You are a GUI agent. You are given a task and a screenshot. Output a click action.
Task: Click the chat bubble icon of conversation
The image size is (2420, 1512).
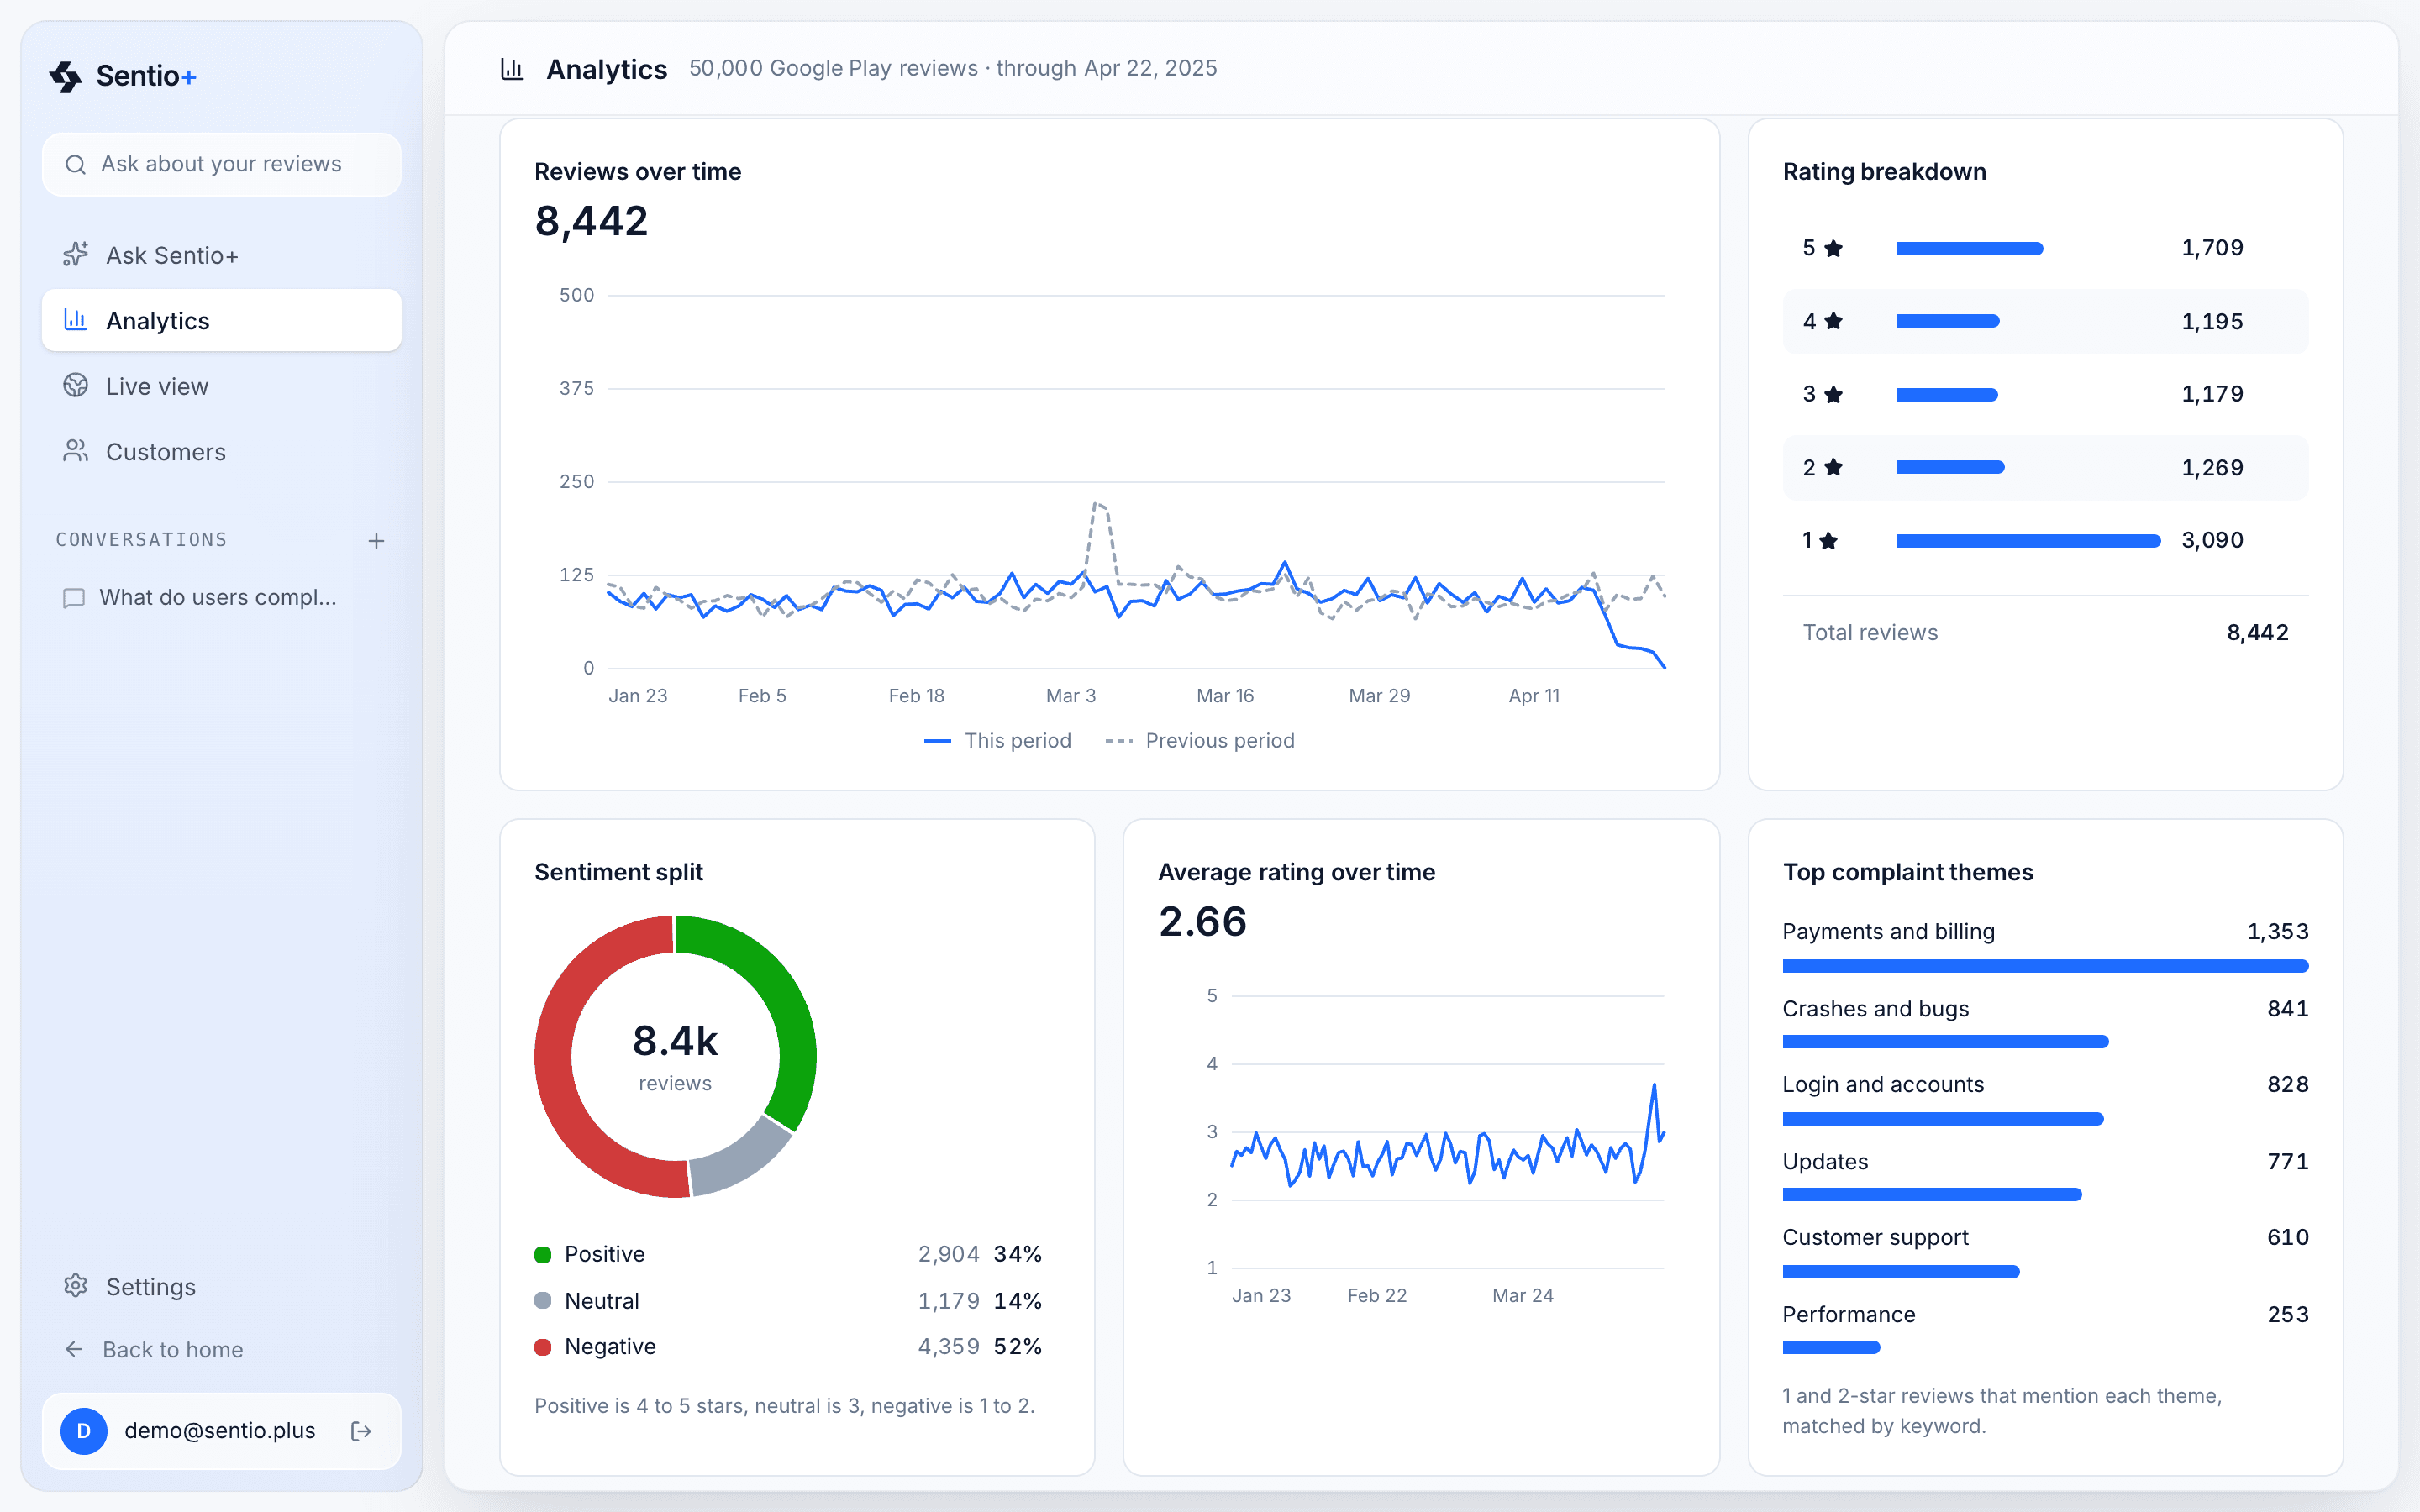click(74, 598)
